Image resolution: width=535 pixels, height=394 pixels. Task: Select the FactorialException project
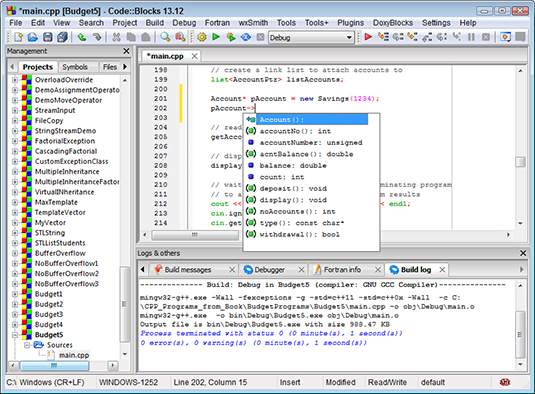click(65, 141)
